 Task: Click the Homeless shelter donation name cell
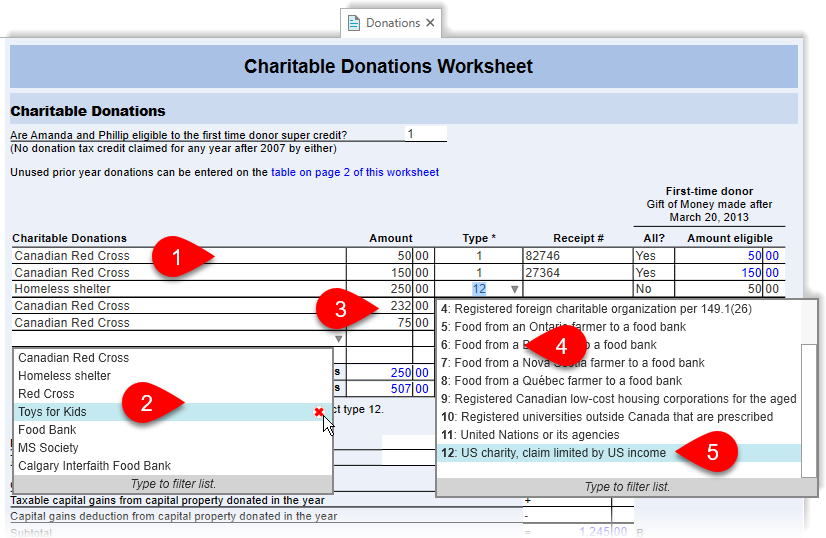point(179,289)
